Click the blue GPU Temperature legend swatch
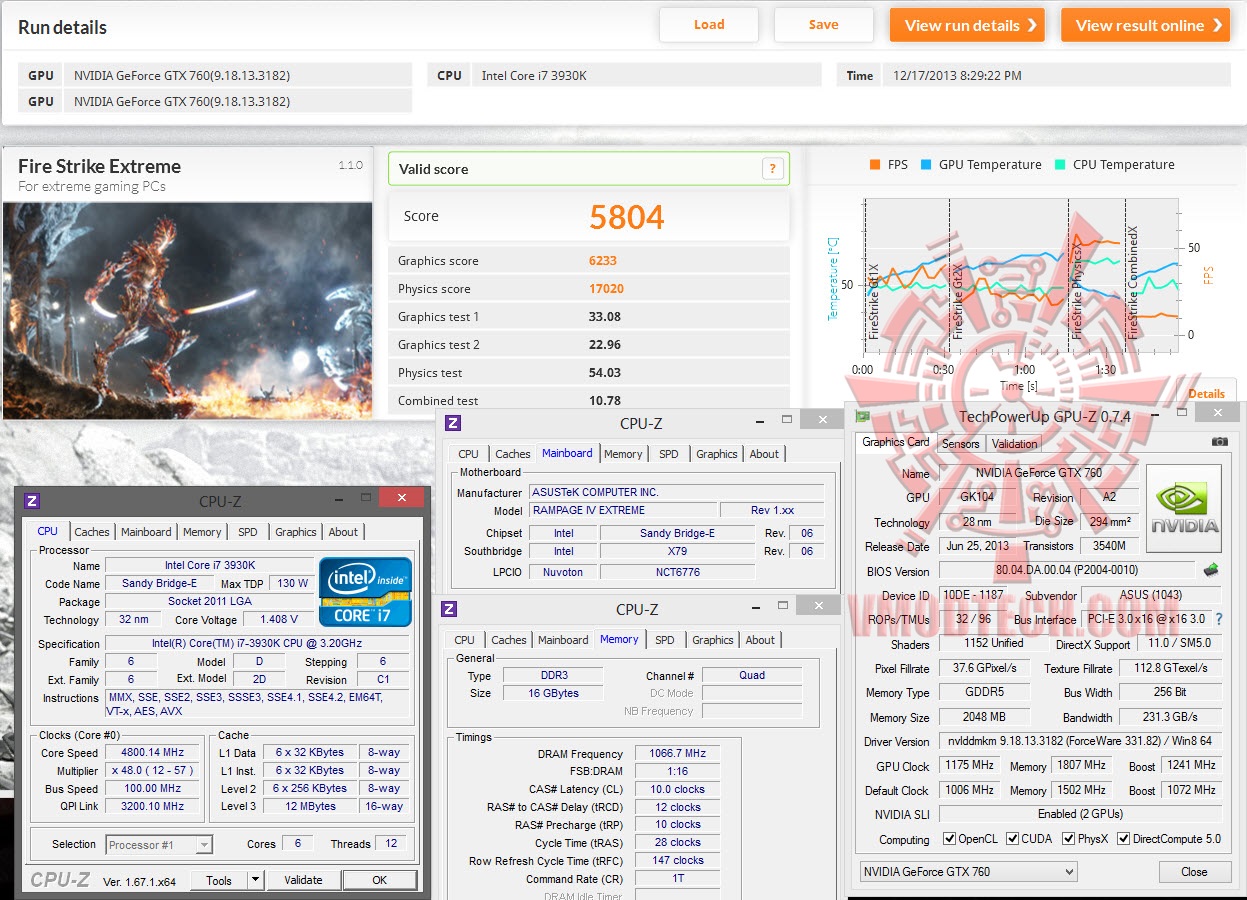Viewport: 1247px width, 900px height. tap(926, 165)
